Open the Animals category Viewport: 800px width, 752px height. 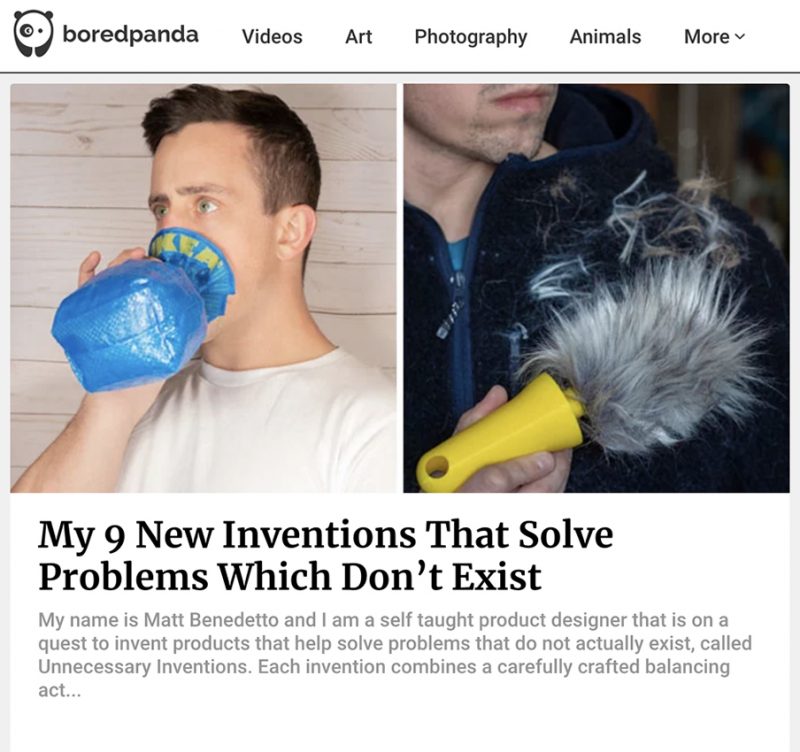tap(605, 37)
